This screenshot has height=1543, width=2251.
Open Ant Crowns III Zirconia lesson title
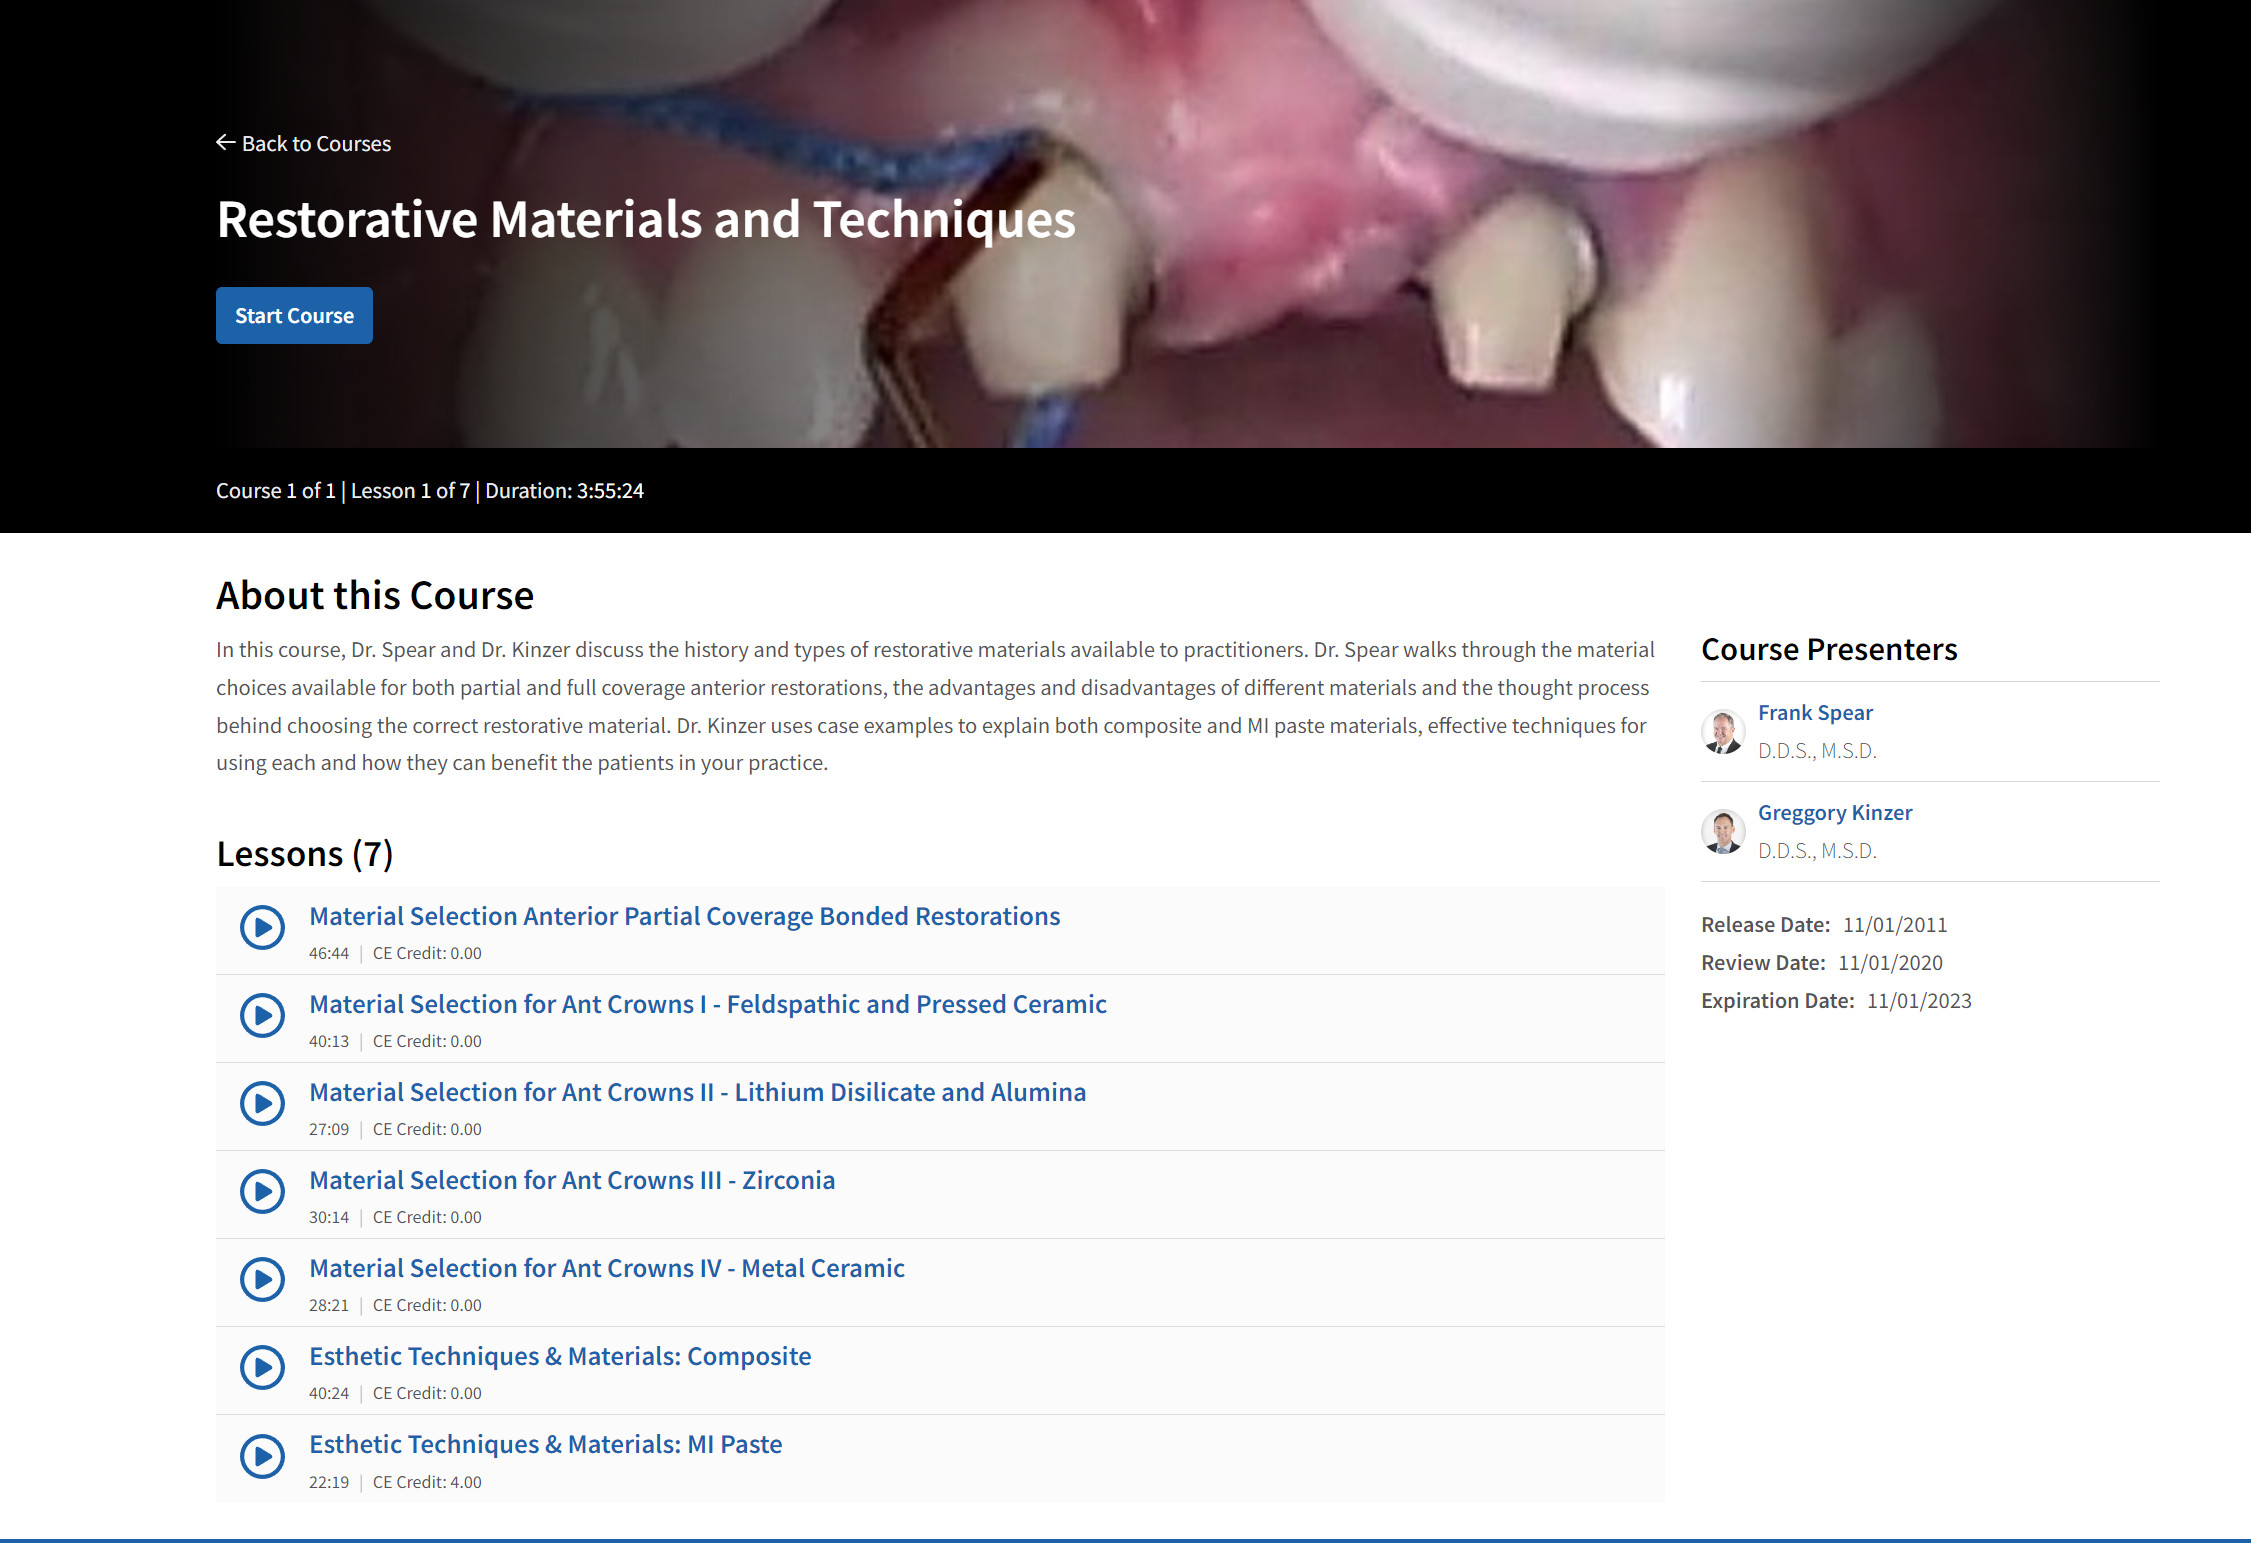pos(572,1180)
